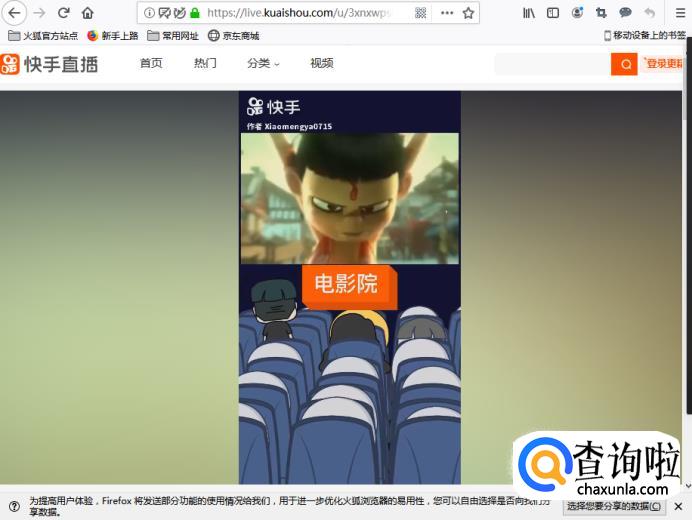
Task: Focus the Kuaishou search input field
Action: click(x=553, y=64)
